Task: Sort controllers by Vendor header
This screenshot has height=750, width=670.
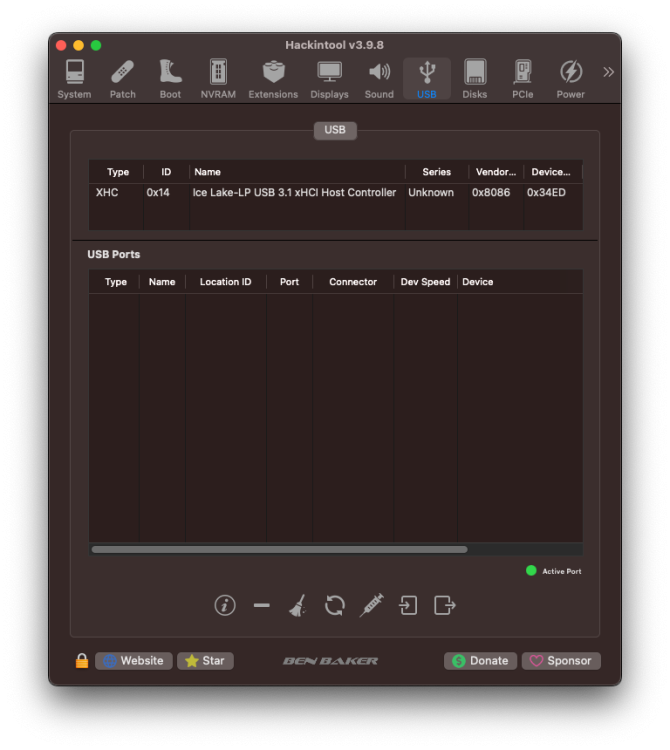Action: tap(496, 172)
